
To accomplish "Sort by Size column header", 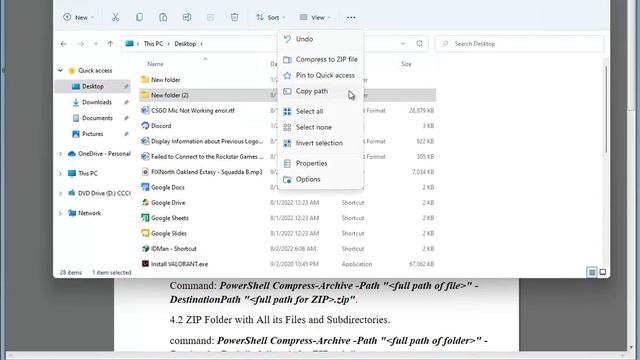I will [x=406, y=64].
